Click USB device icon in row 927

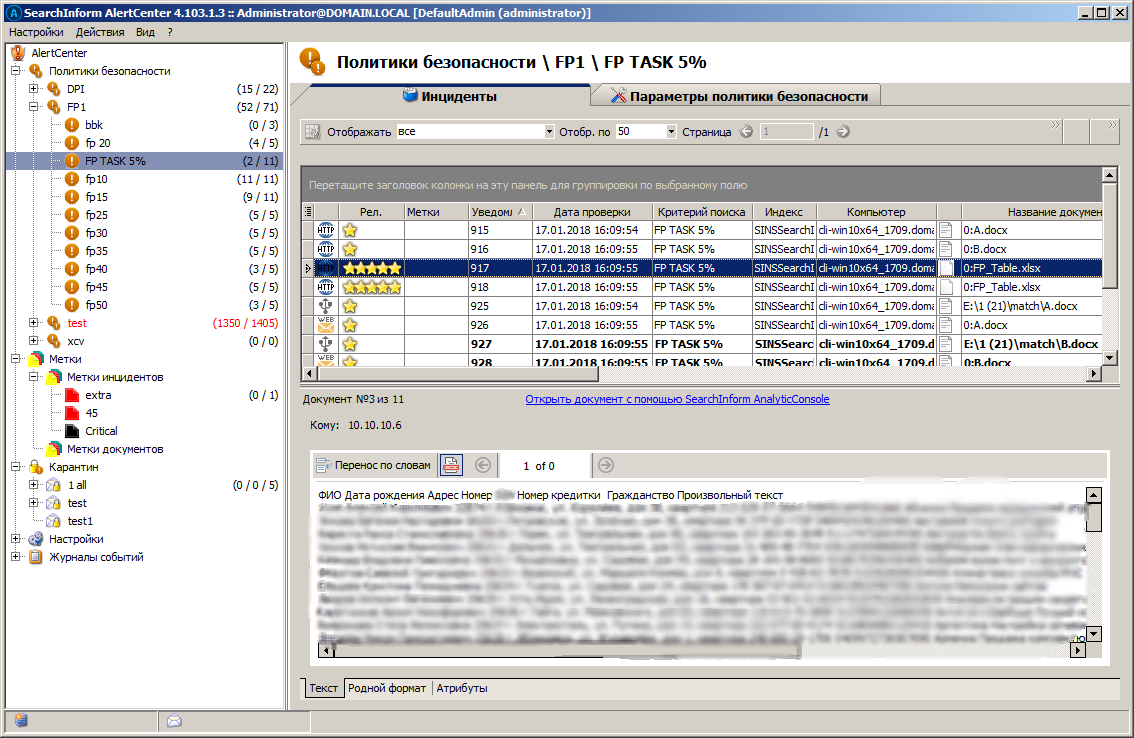pos(326,344)
